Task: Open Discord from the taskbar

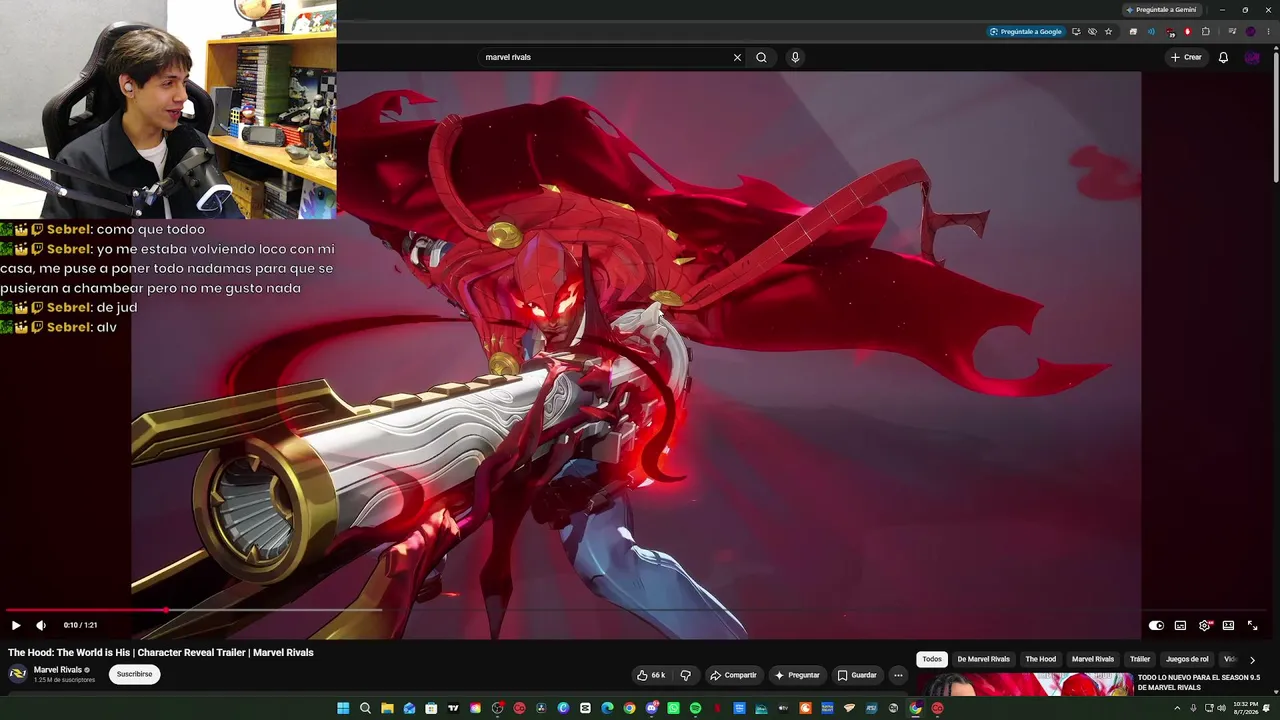Action: 651,708
